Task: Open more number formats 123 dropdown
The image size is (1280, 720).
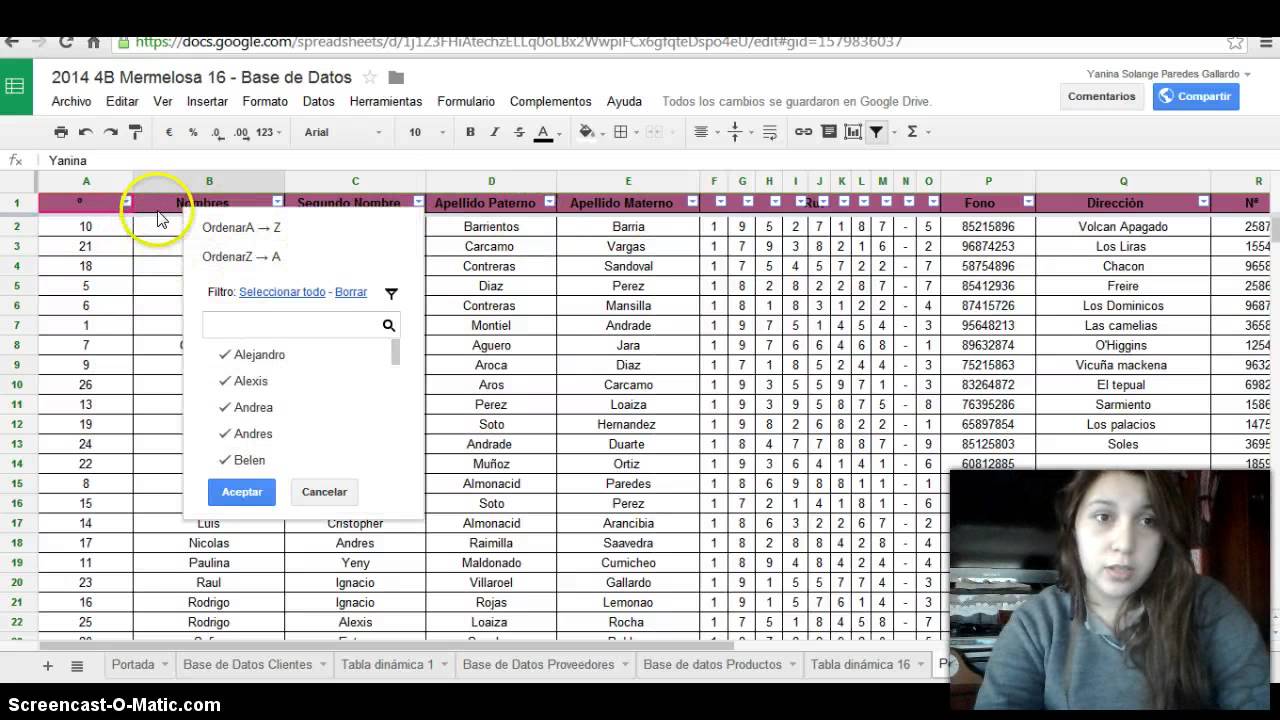Action: click(x=268, y=132)
